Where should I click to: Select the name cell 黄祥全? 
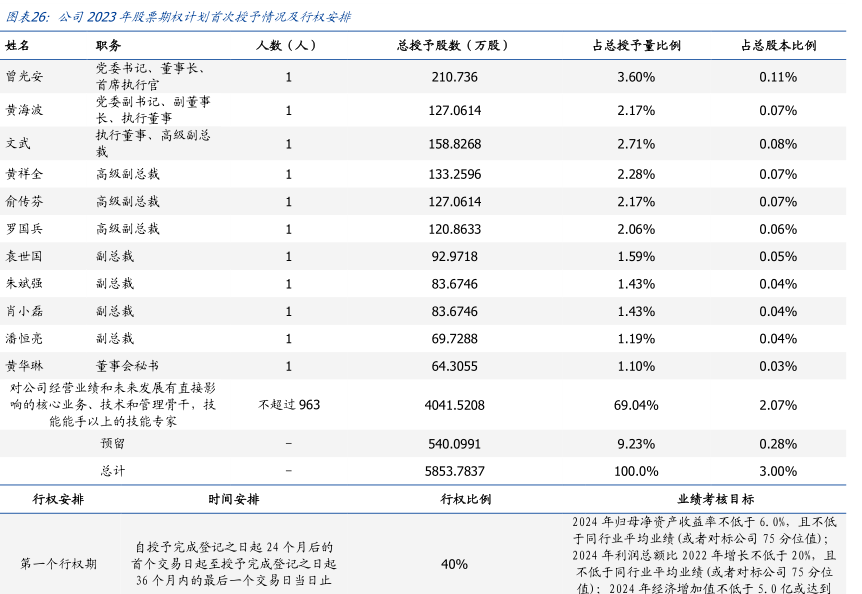coord(24,174)
